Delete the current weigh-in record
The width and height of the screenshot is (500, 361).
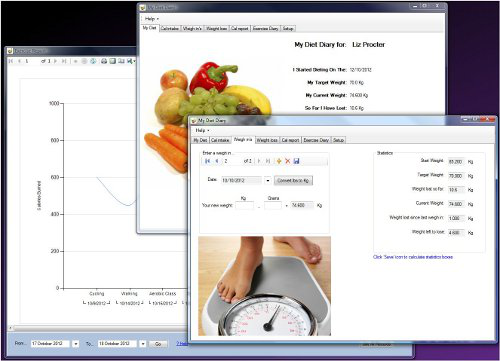coord(288,161)
